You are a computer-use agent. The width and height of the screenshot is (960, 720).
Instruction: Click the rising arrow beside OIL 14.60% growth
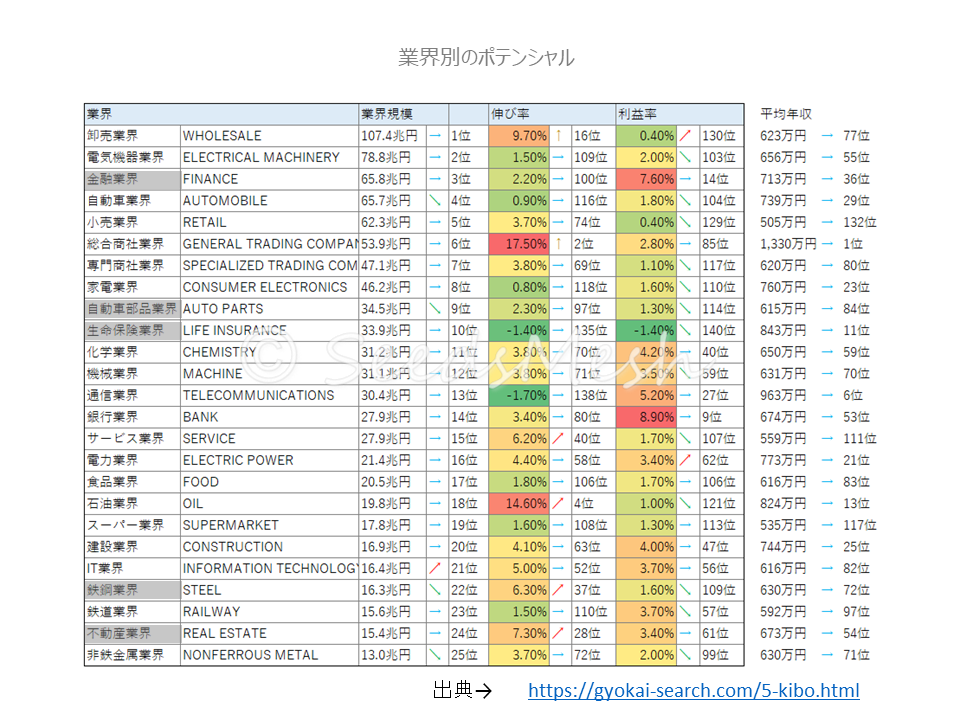[559, 503]
